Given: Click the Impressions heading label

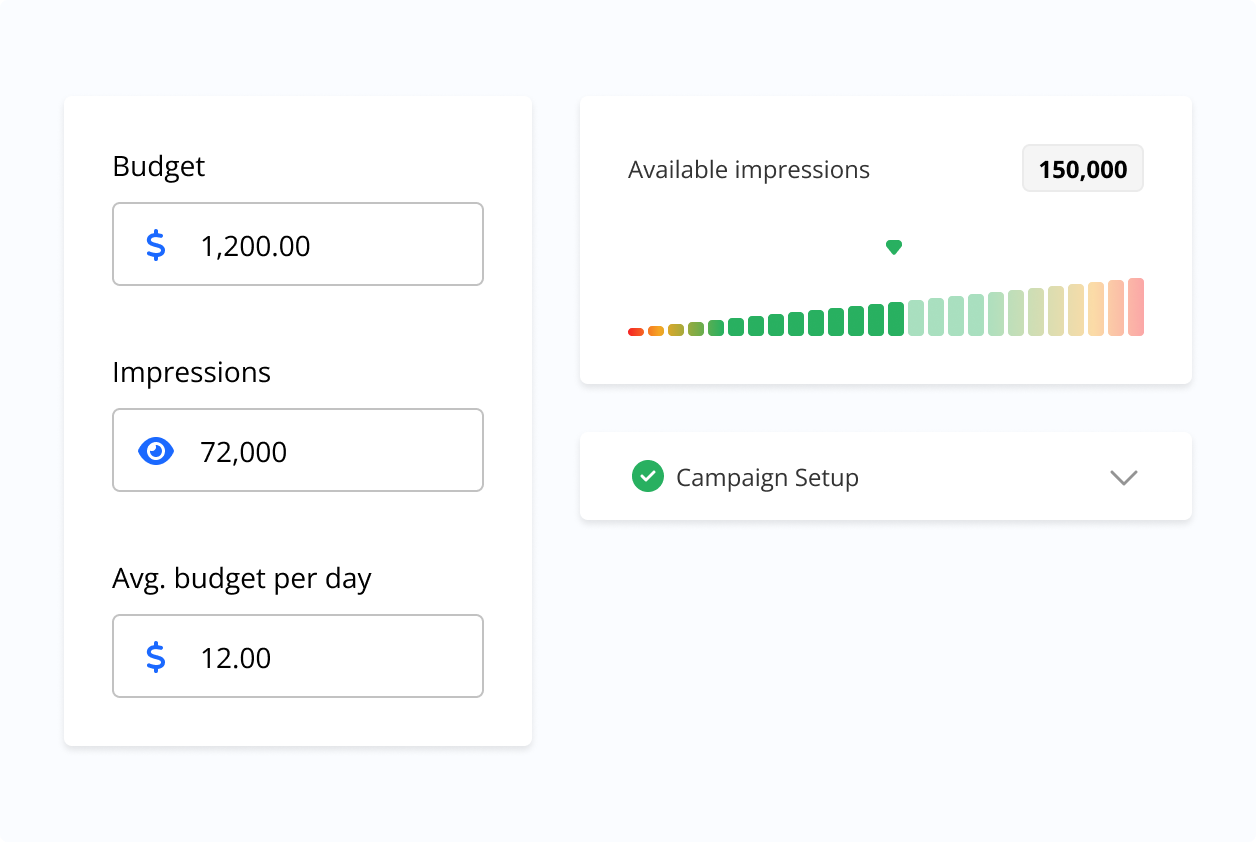Looking at the screenshot, I should point(191,372).
